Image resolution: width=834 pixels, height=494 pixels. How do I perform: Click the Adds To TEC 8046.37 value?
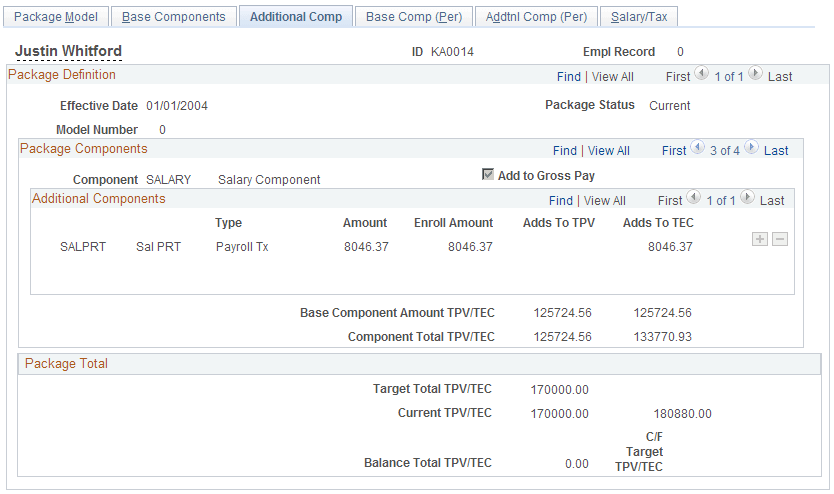tap(670, 247)
